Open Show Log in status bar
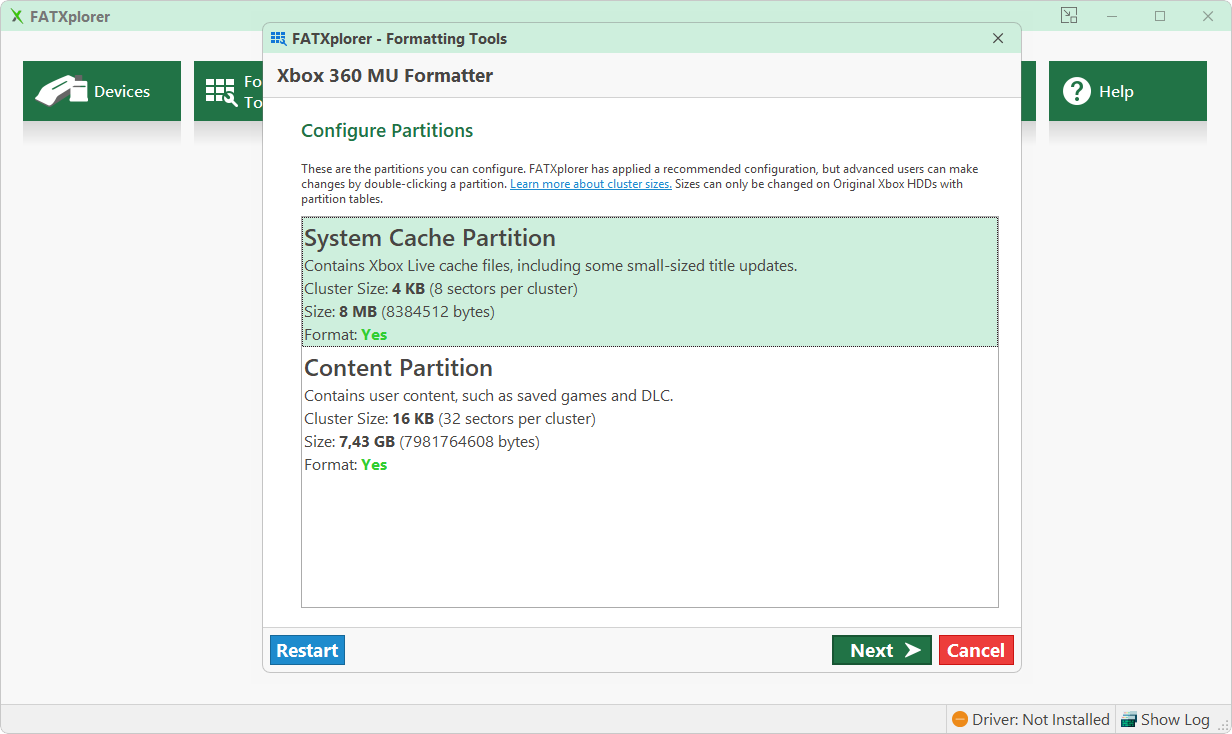Screen dimensions: 1232x734 (1165, 719)
